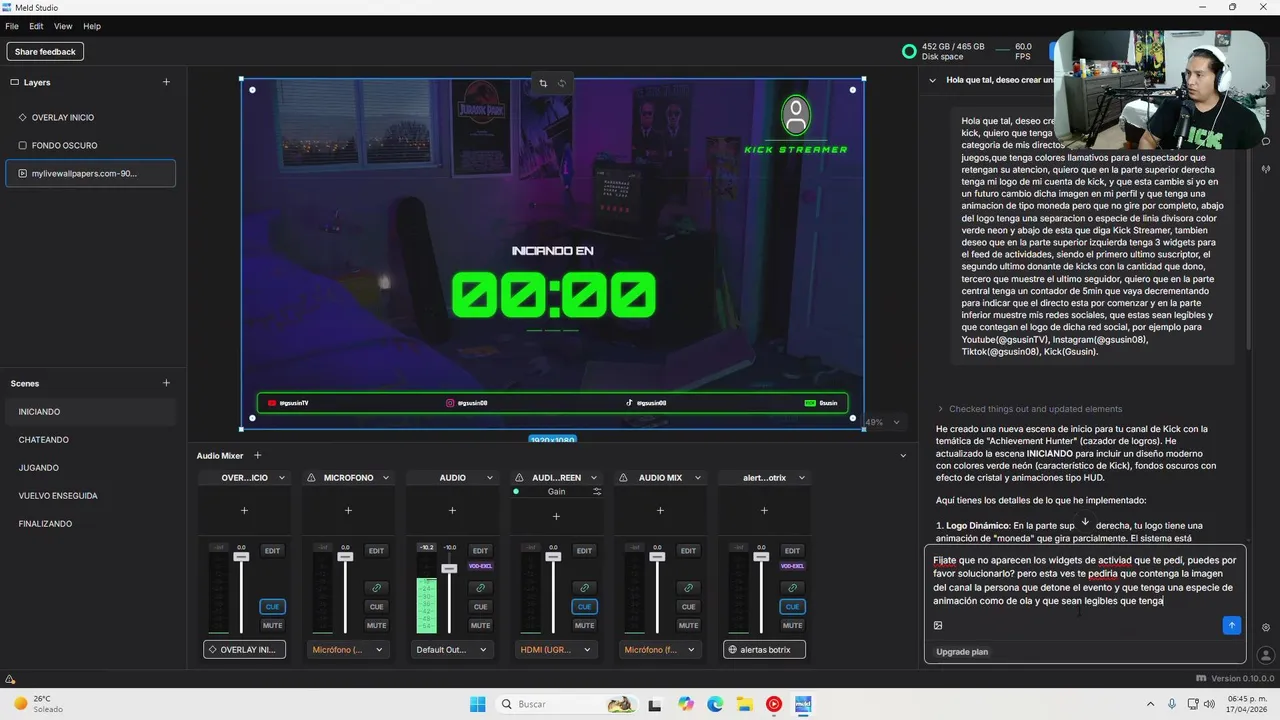Viewport: 1280px width, 720px height.
Task: Click the link icon on MICROFONO track
Action: (x=376, y=588)
